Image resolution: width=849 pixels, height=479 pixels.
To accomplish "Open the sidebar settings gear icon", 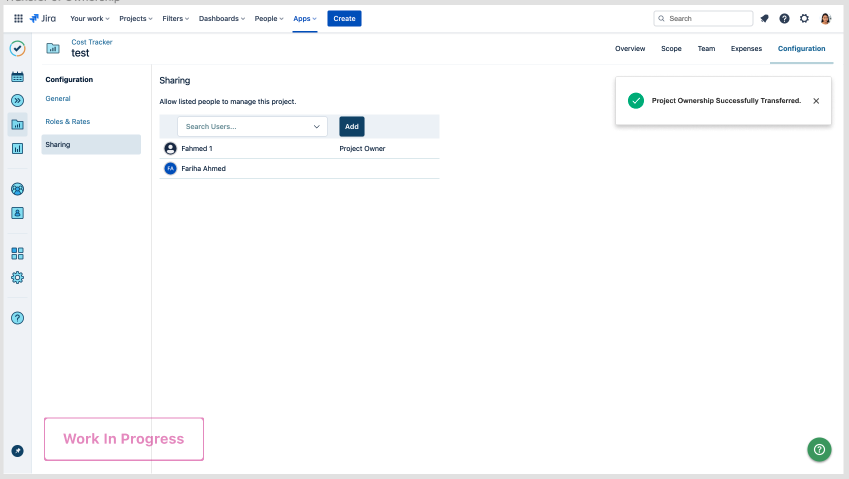I will [17, 277].
